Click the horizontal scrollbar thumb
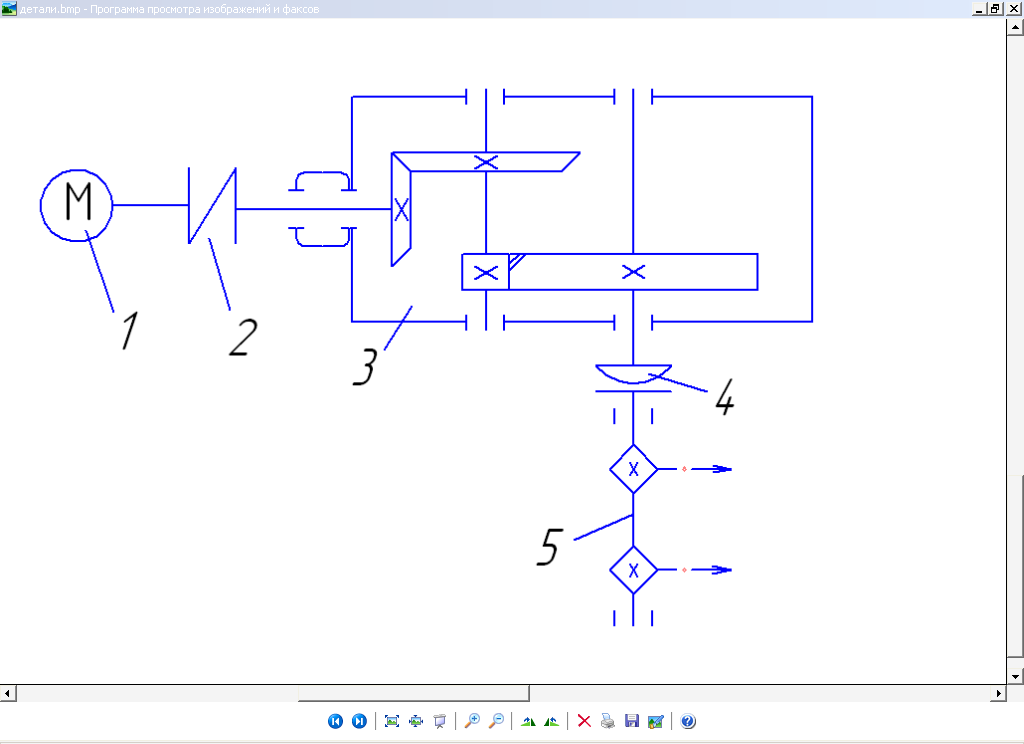 [x=413, y=693]
